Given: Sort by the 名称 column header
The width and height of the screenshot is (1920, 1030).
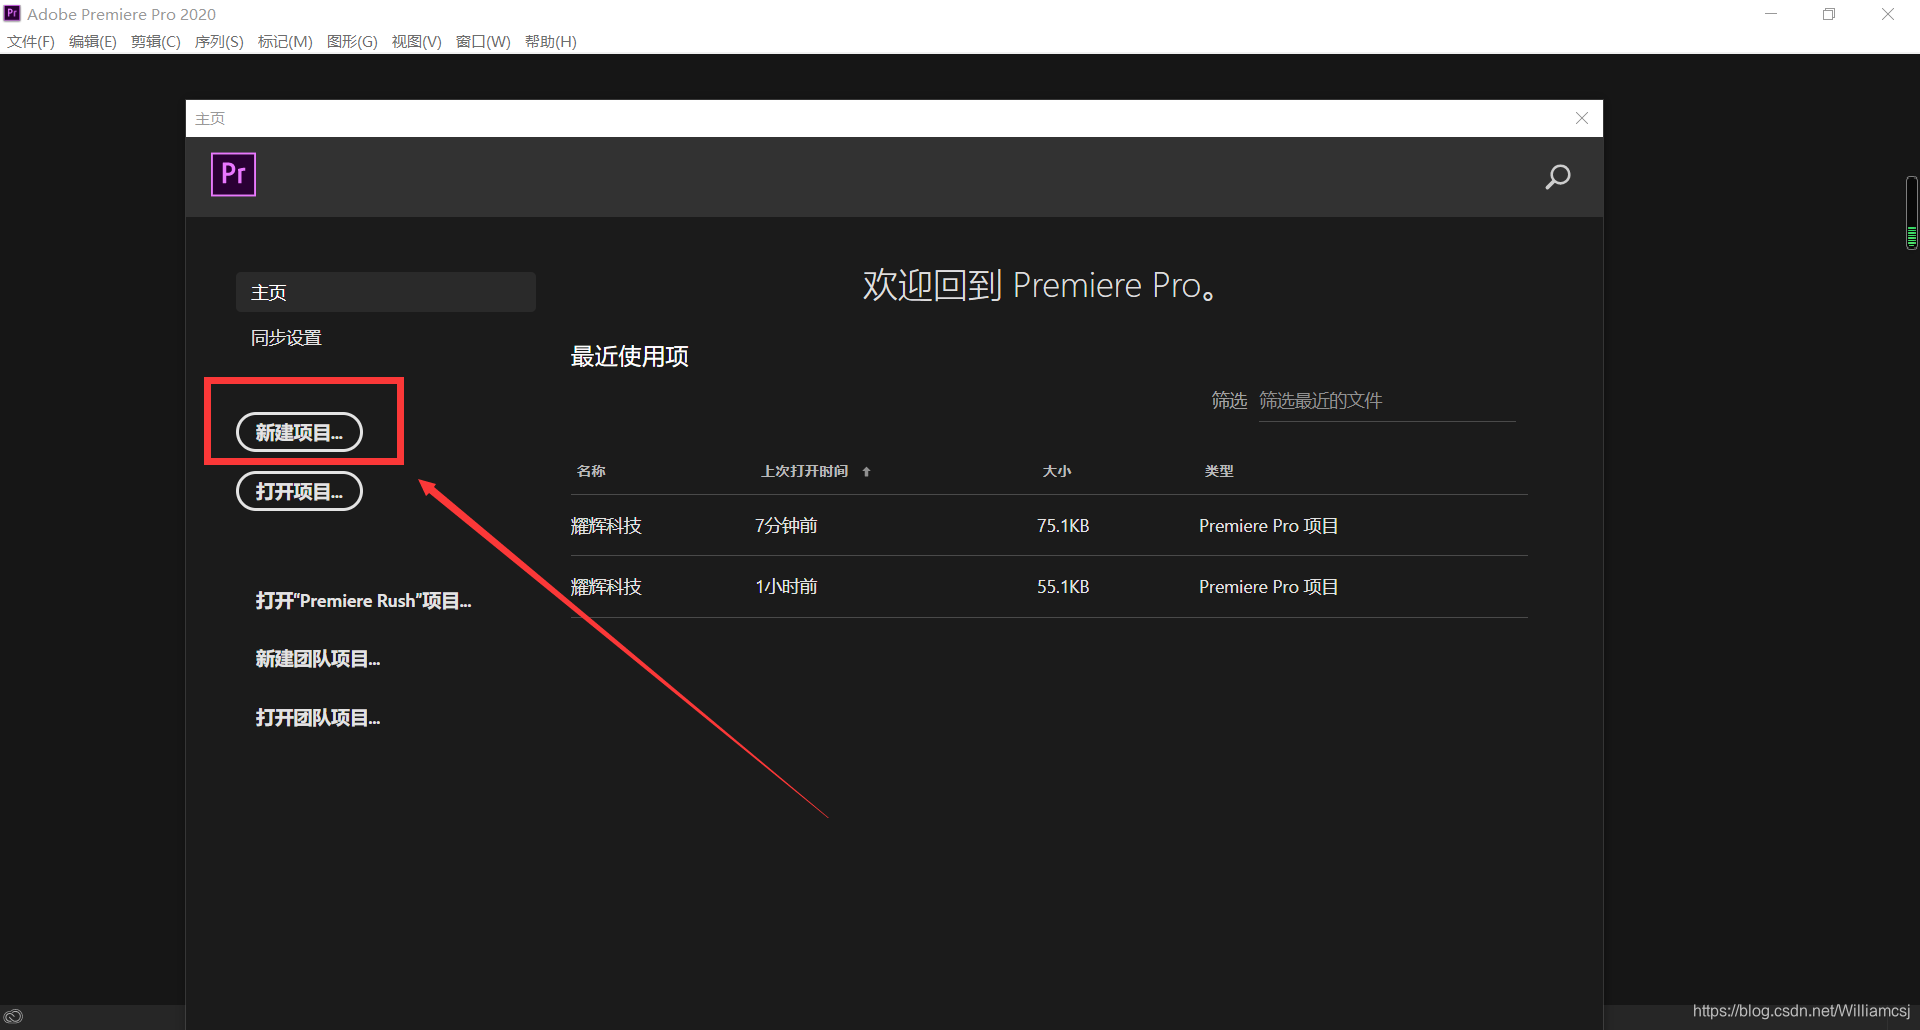Looking at the screenshot, I should click(591, 471).
